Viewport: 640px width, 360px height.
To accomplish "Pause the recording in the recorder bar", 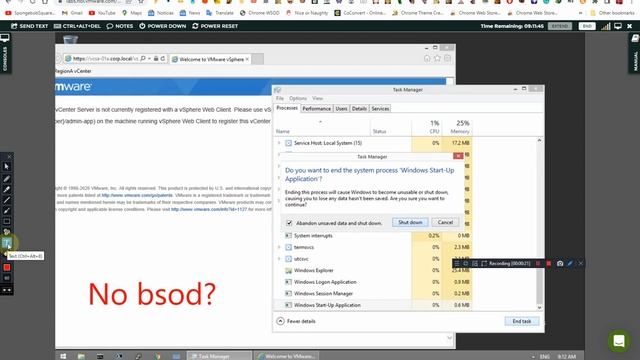I will (538, 264).
